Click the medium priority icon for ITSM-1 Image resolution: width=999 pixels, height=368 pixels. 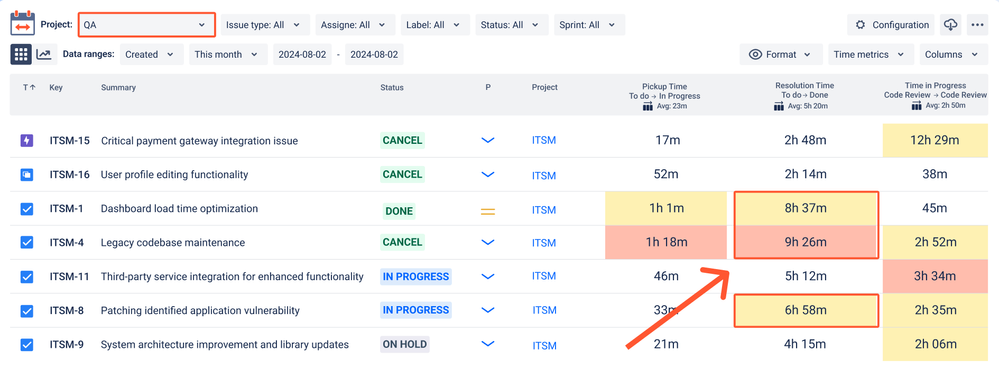point(487,211)
